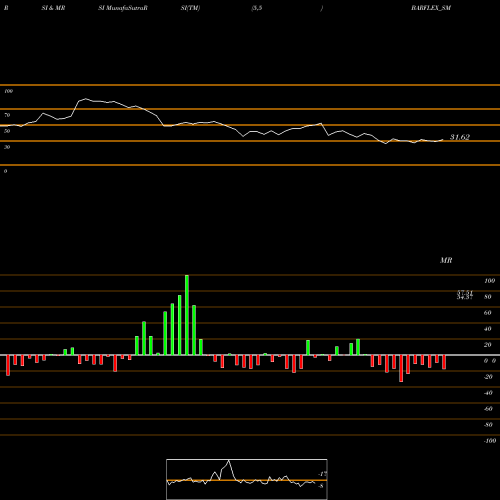
Task: Click the 'MR' panel title
Action: (x=446, y=260)
